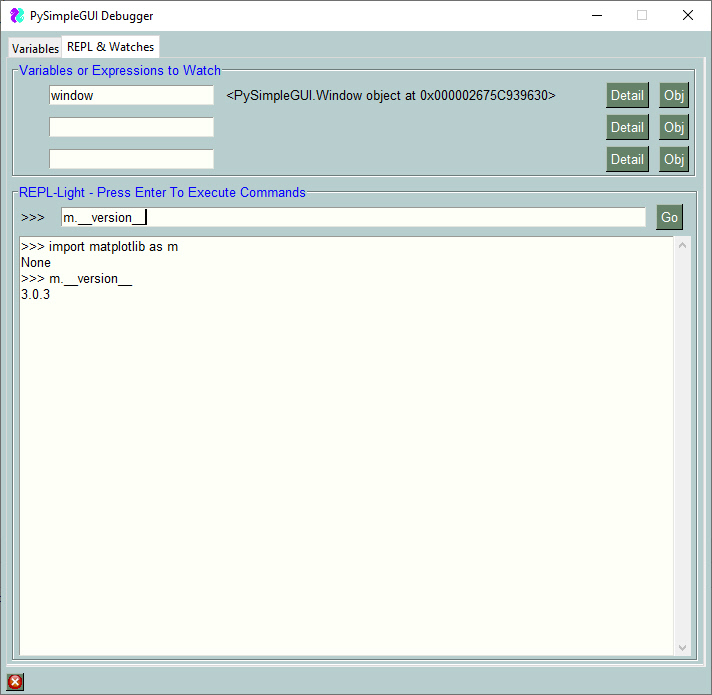Click Obj button next to third watch field
The width and height of the screenshot is (712, 695).
[x=674, y=159]
